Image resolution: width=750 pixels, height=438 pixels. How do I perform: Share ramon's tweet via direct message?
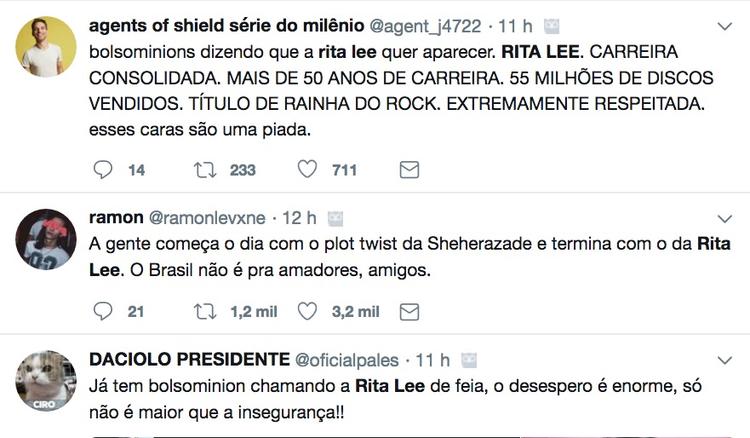point(409,312)
